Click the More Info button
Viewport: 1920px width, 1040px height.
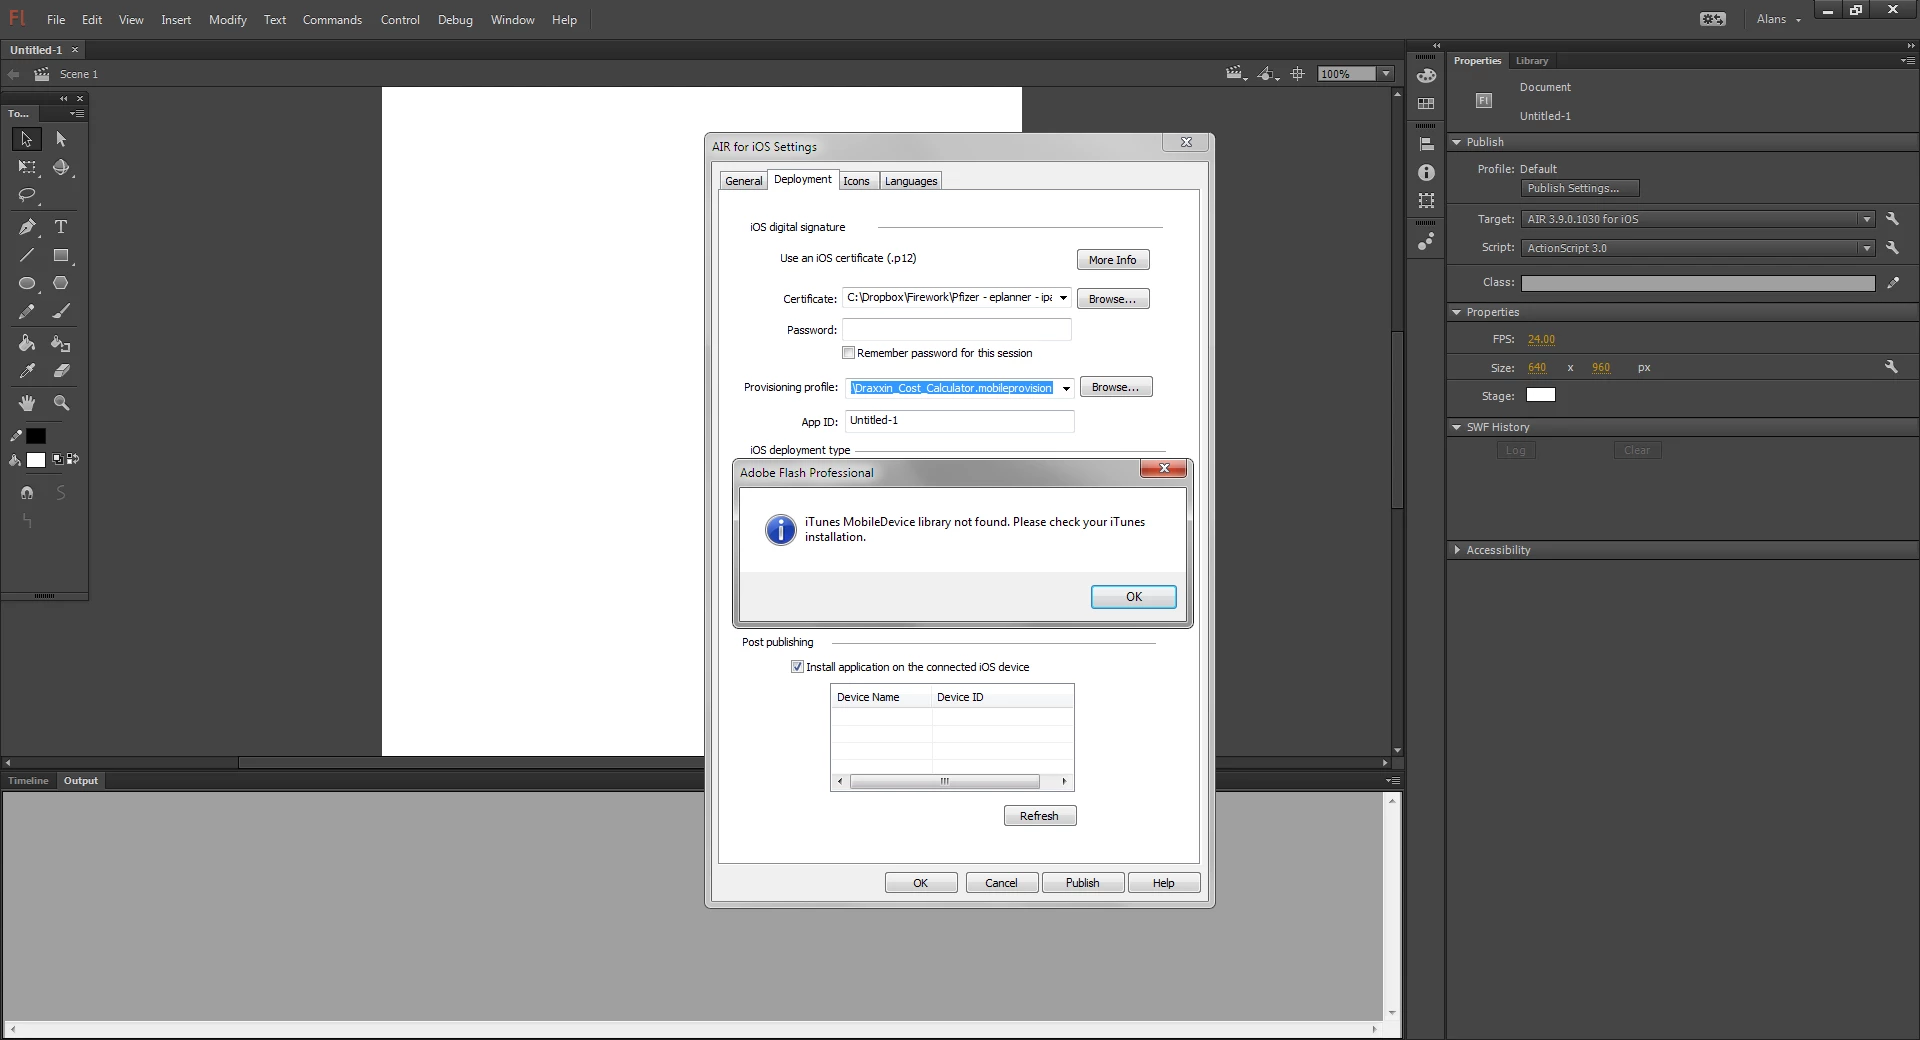tap(1113, 260)
